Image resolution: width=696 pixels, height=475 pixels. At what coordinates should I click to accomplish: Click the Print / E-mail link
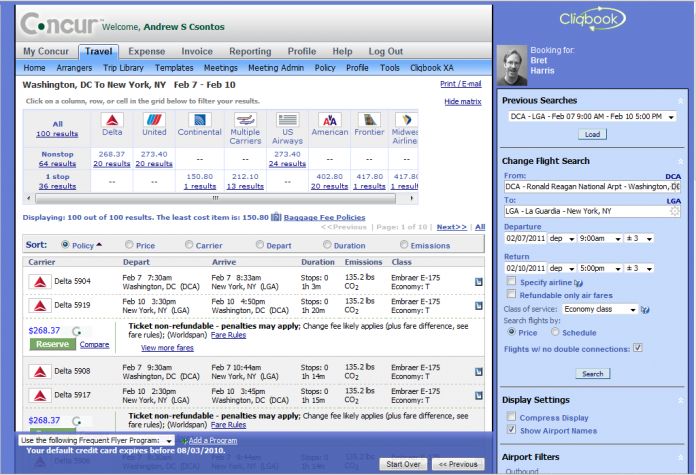[461, 83]
